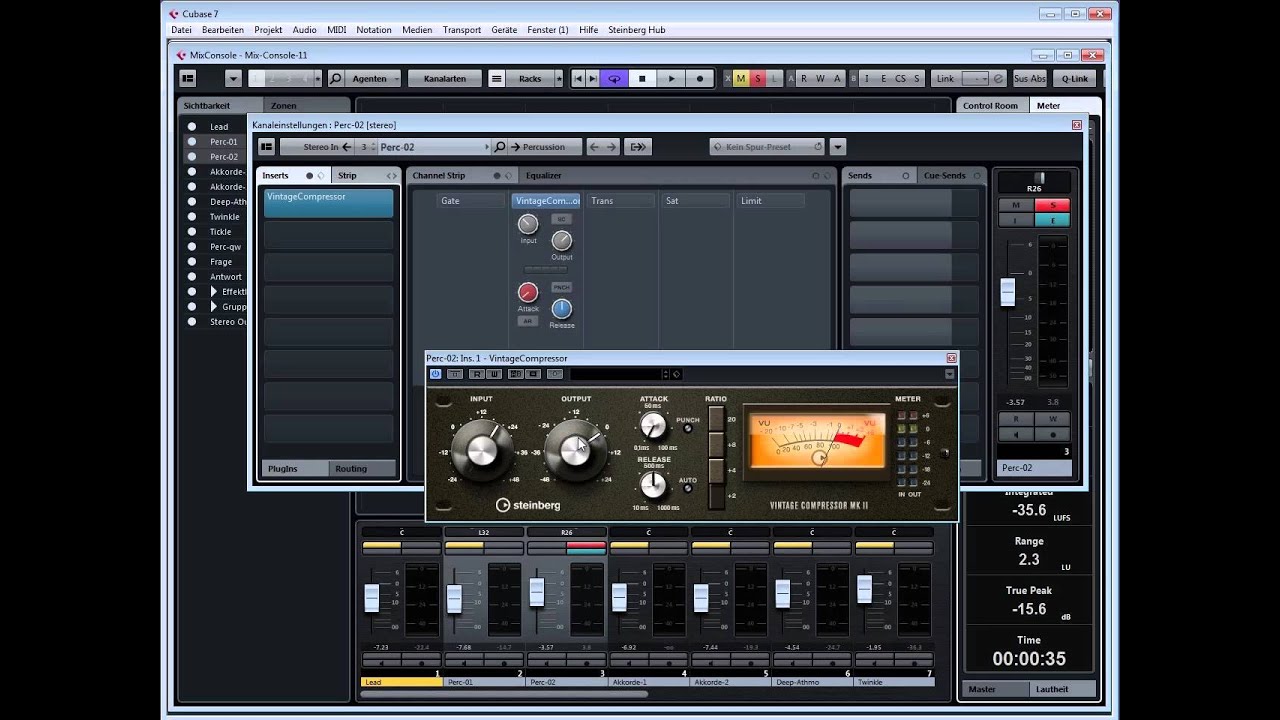This screenshot has width=1280, height=720.
Task: Toggle visibility dot for the Frage channel
Action: point(191,262)
